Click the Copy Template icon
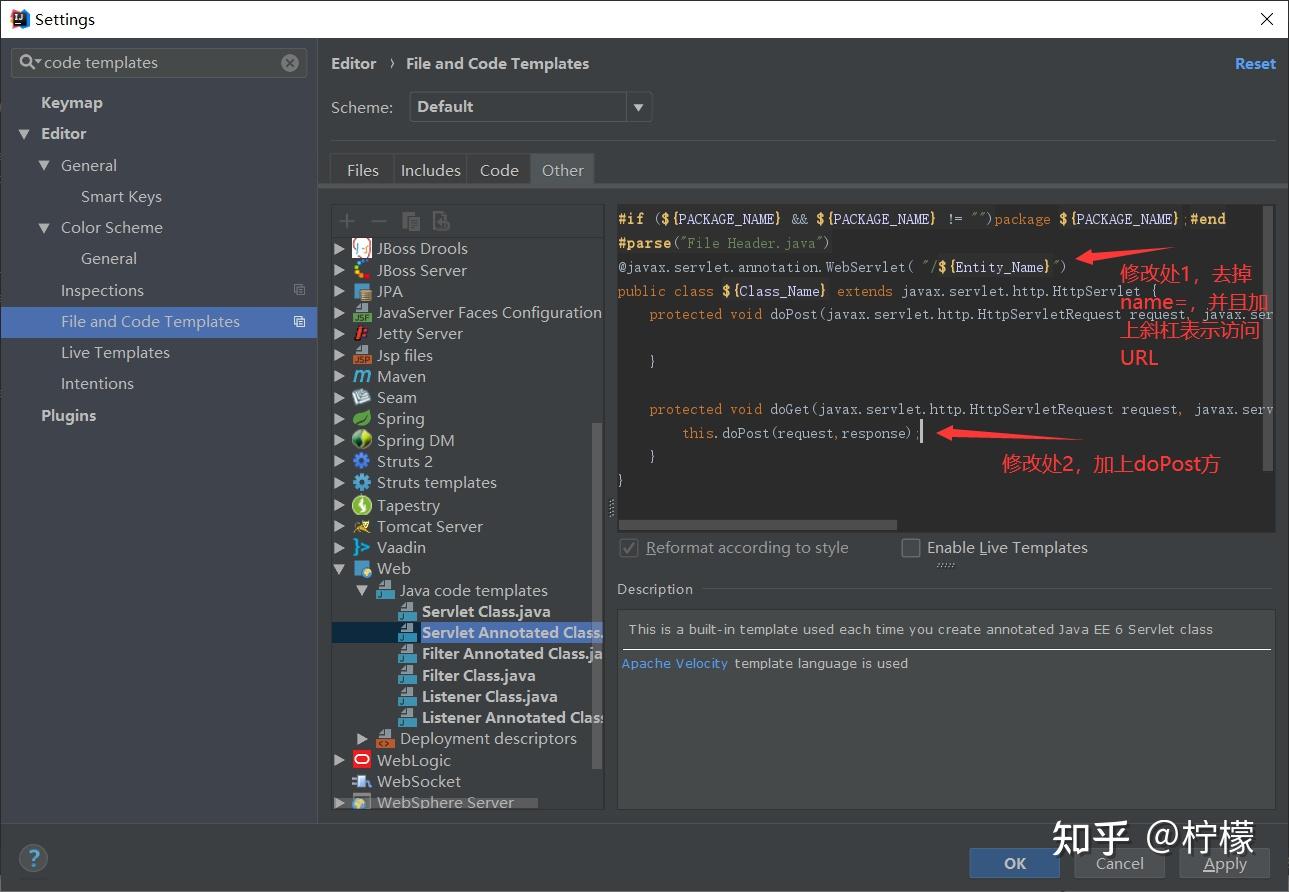1289x892 pixels. pyautogui.click(x=410, y=221)
